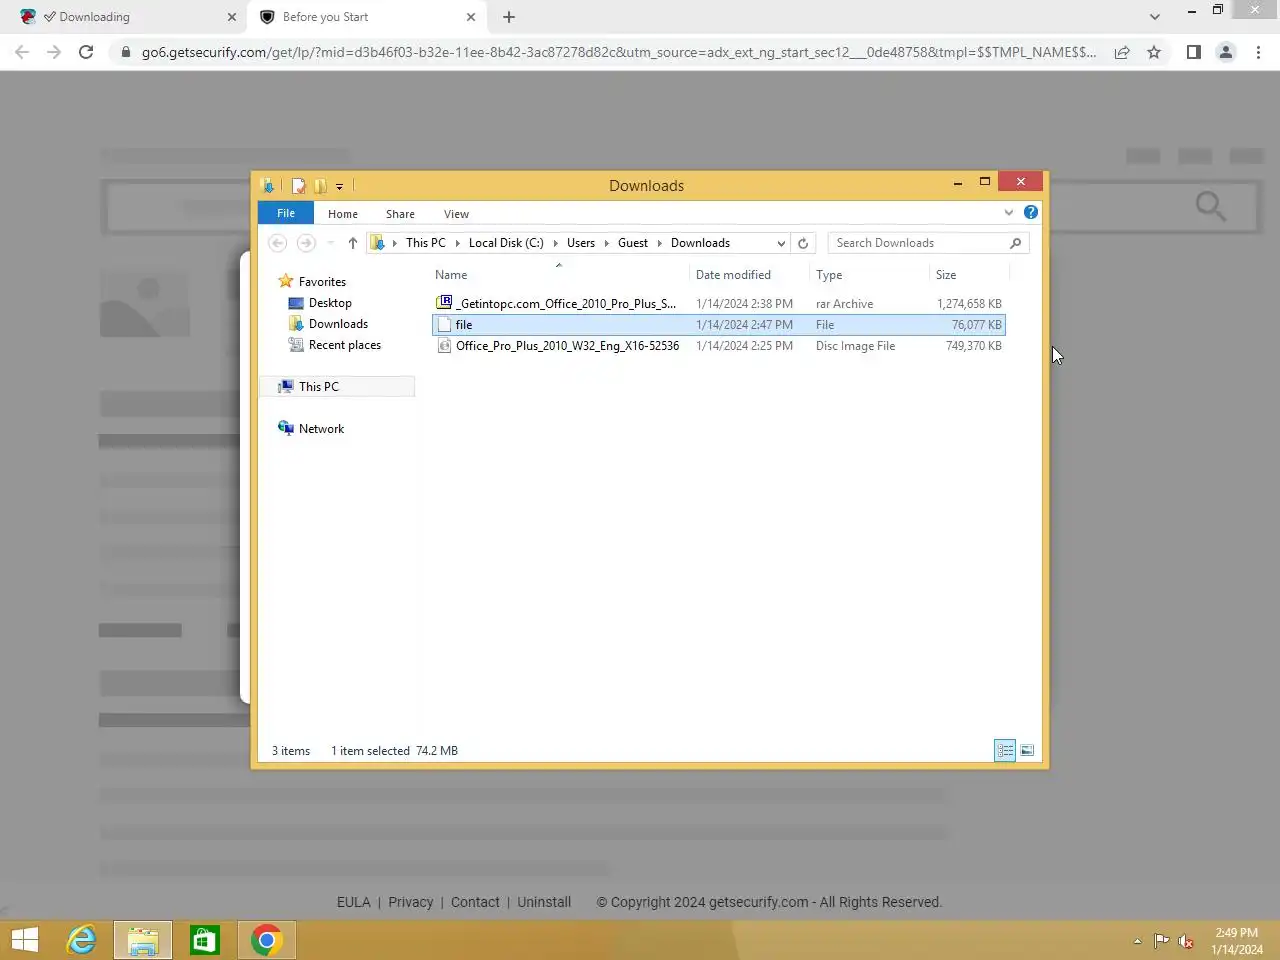Select Office_Pro_Plus_2010_W32_Eng_X16-52536 disc image
Viewport: 1280px width, 960px height.
(718, 345)
